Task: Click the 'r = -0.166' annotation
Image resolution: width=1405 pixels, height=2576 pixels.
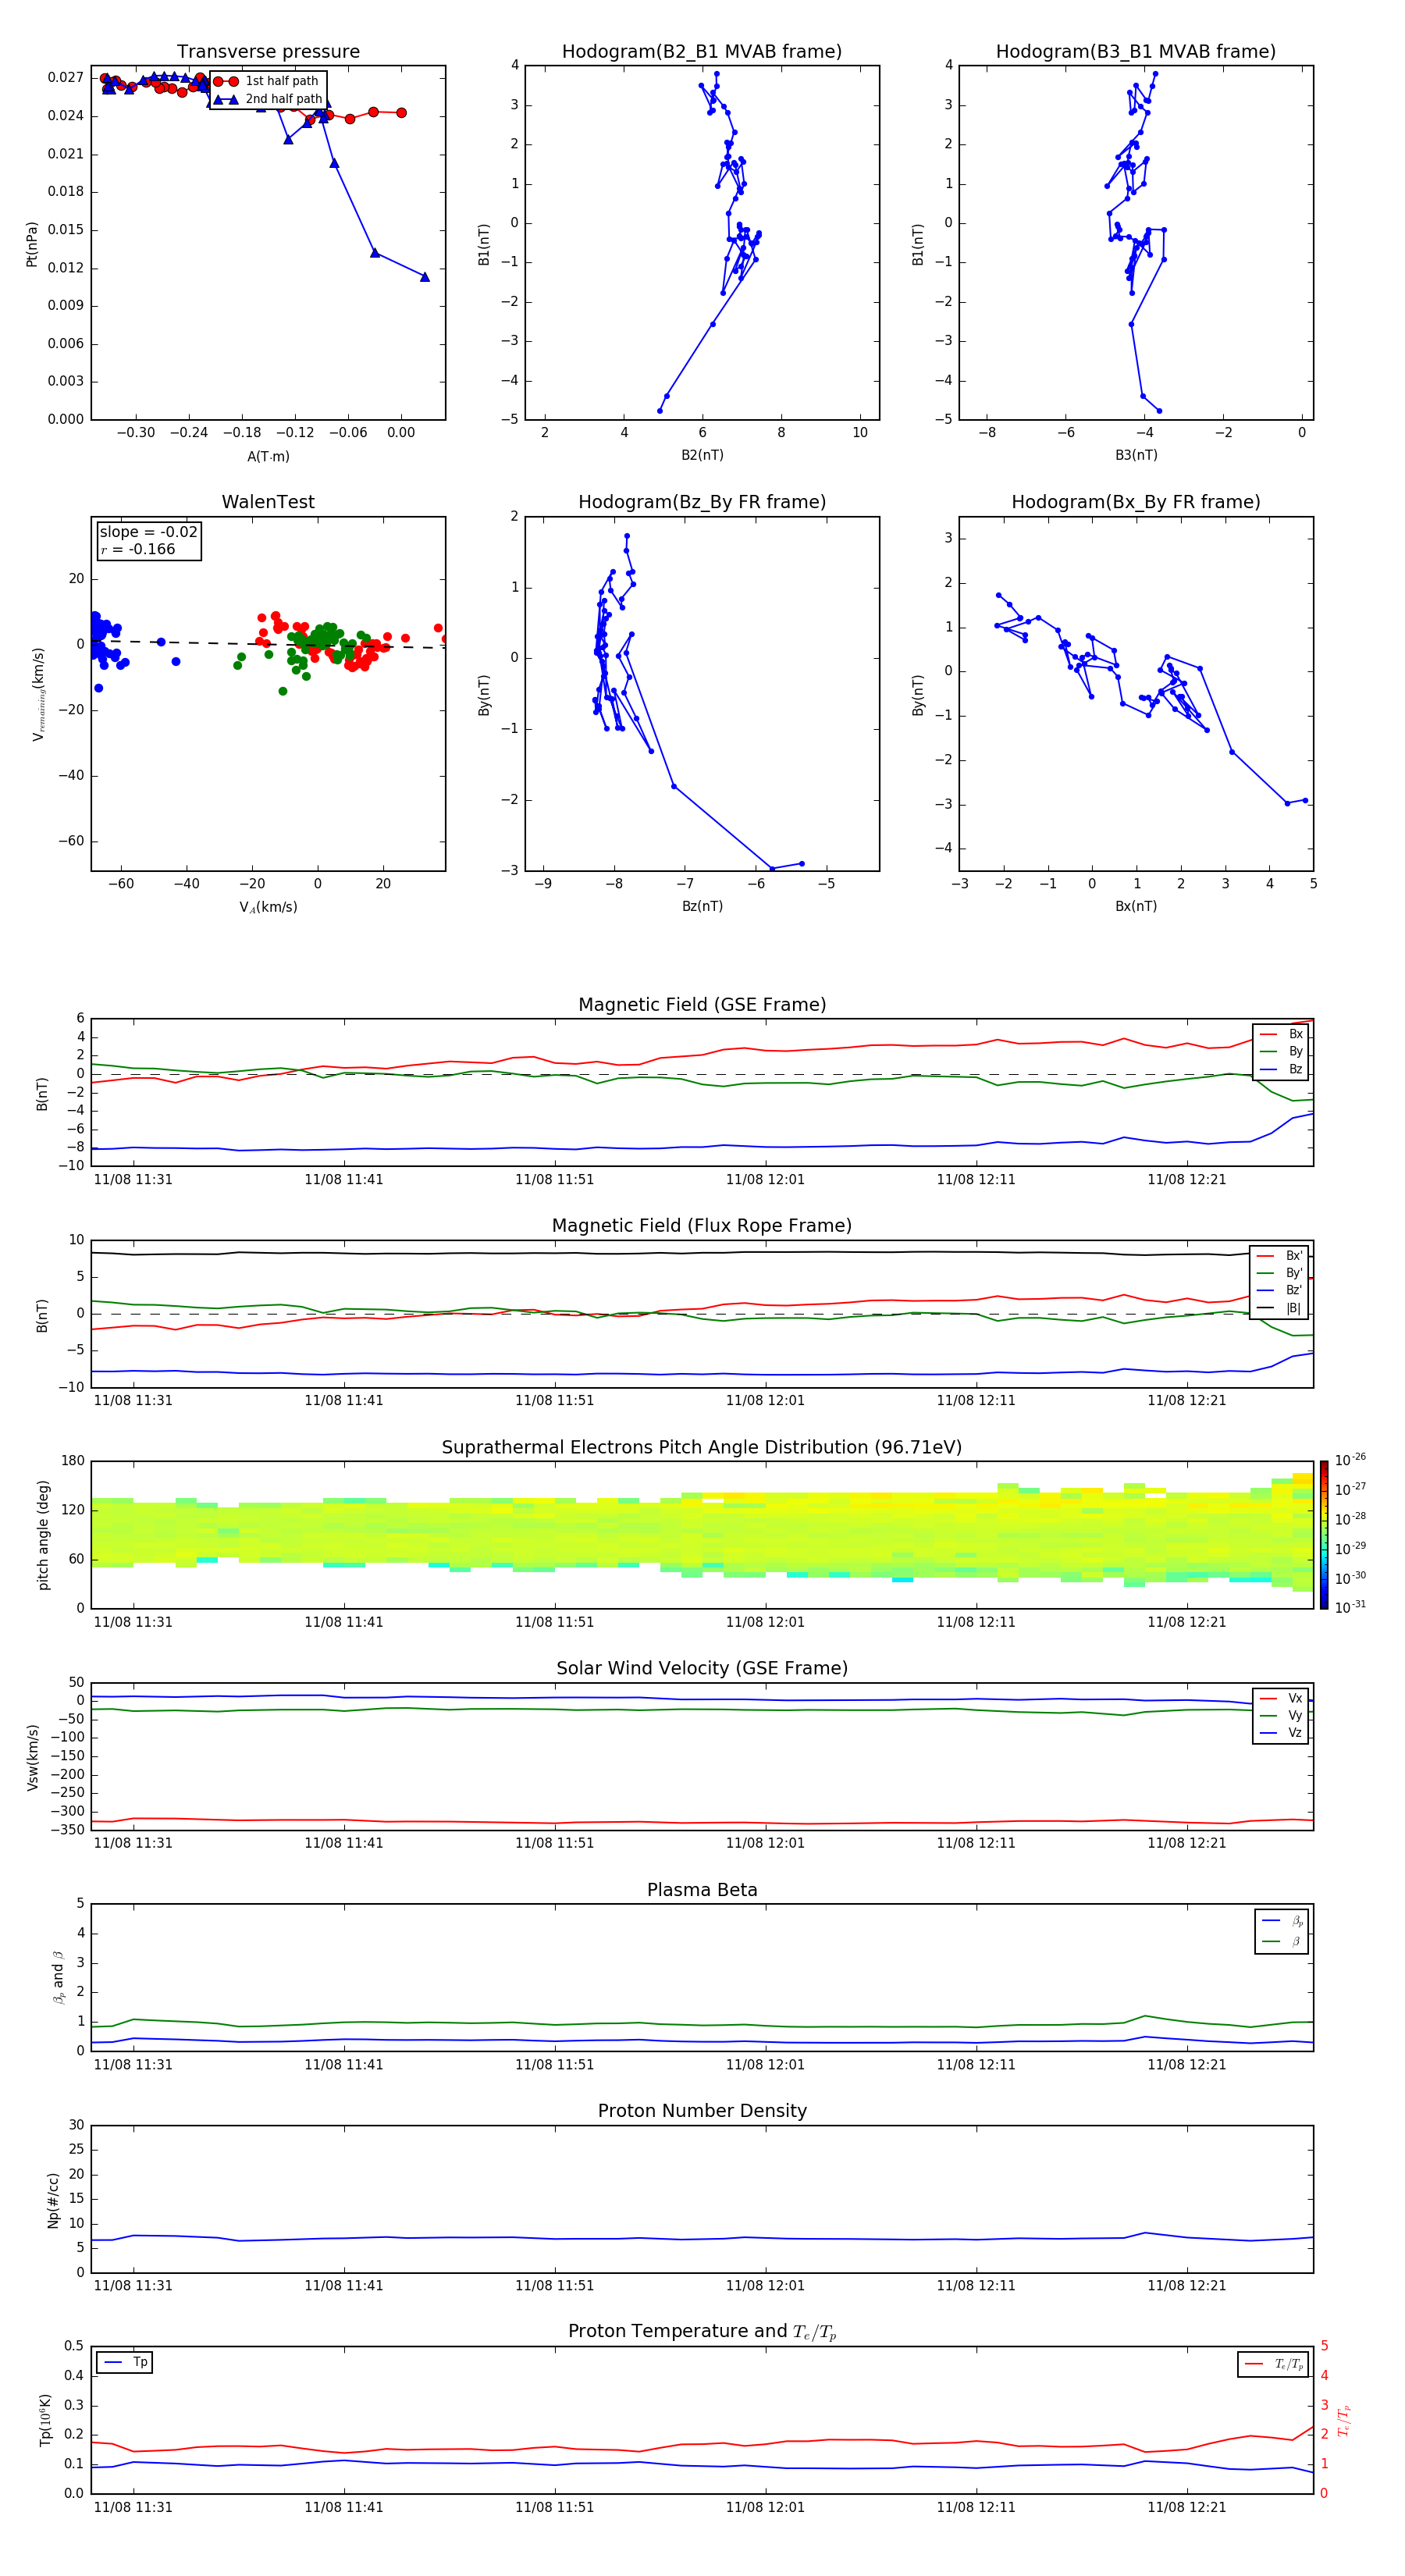Action: [x=138, y=550]
